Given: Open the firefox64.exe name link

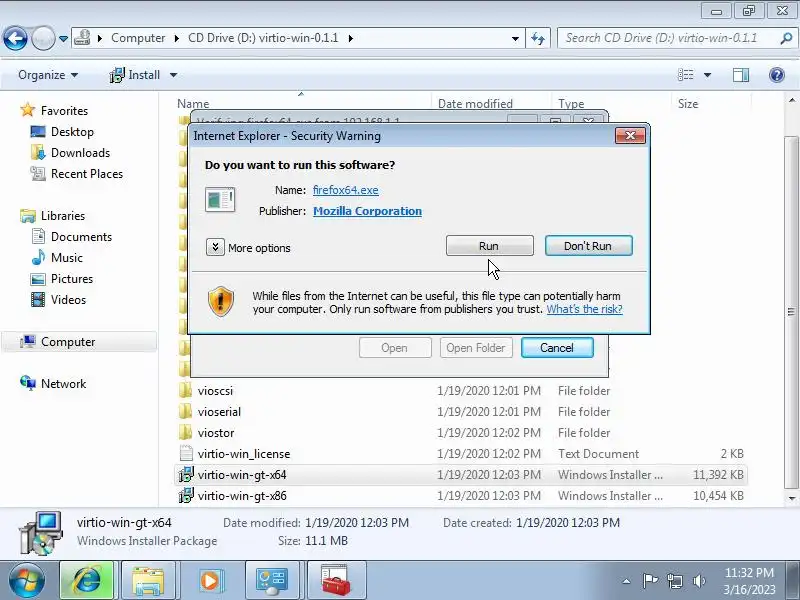Looking at the screenshot, I should [x=345, y=190].
